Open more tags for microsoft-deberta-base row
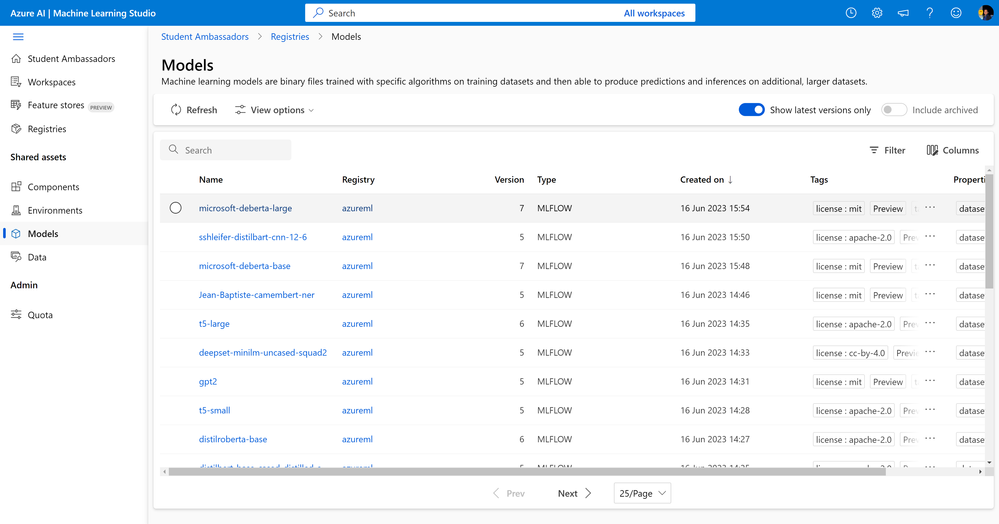Image resolution: width=999 pixels, height=524 pixels. click(930, 265)
